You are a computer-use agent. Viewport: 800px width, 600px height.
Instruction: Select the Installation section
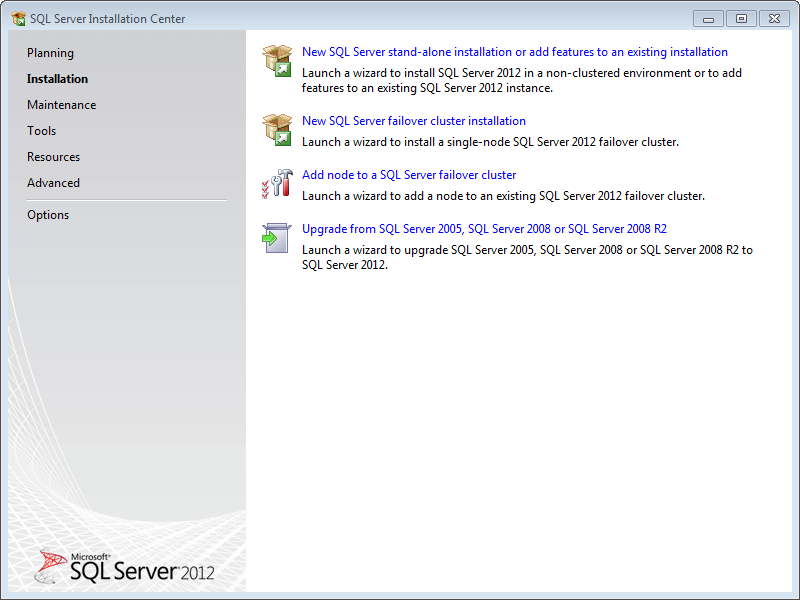point(57,79)
